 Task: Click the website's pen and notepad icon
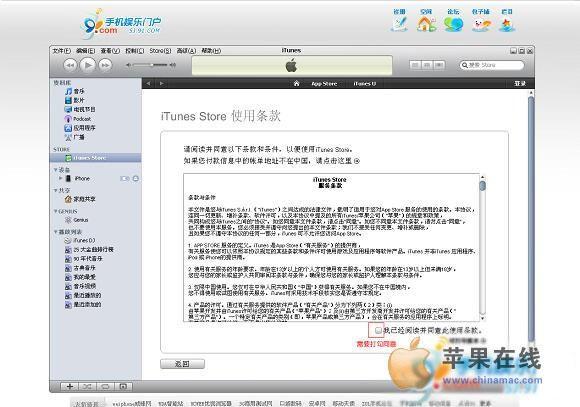click(x=399, y=24)
